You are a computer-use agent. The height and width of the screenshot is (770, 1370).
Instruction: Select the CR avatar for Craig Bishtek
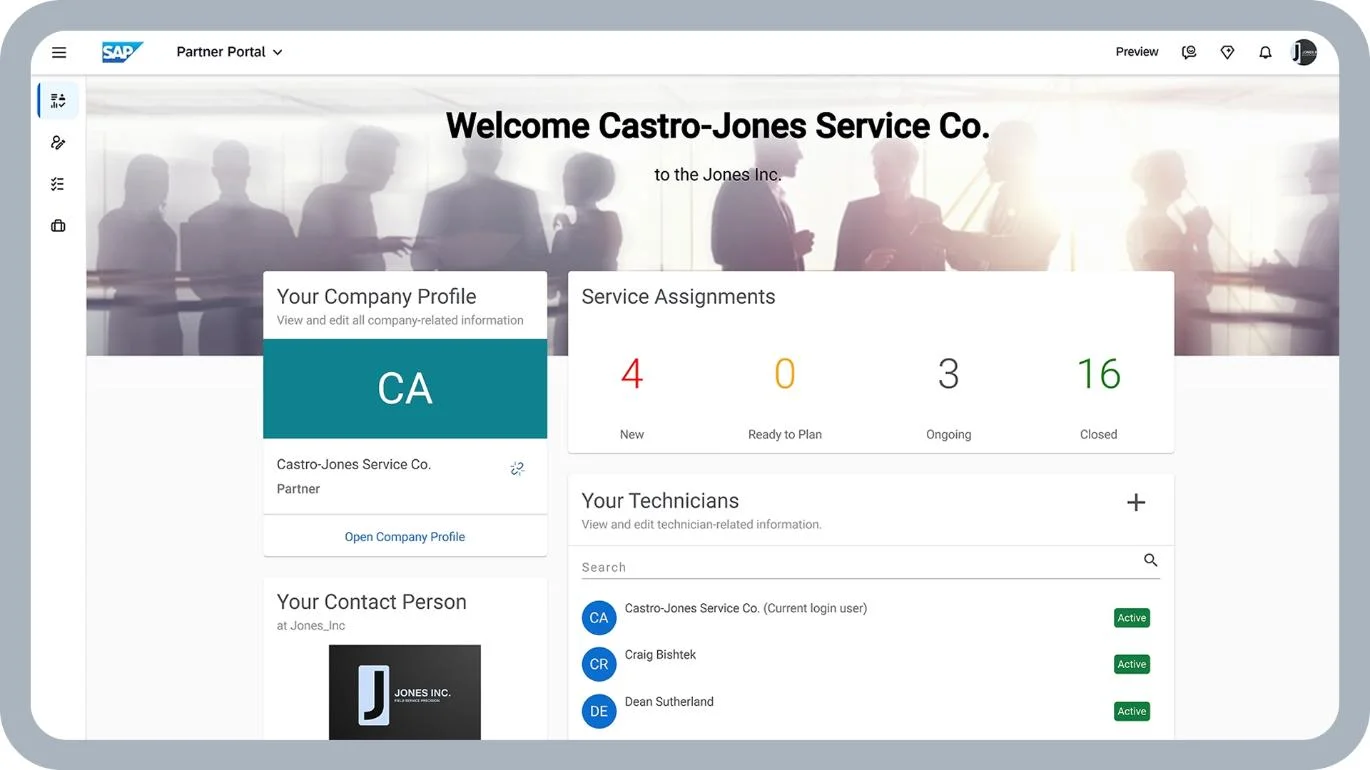coord(599,664)
